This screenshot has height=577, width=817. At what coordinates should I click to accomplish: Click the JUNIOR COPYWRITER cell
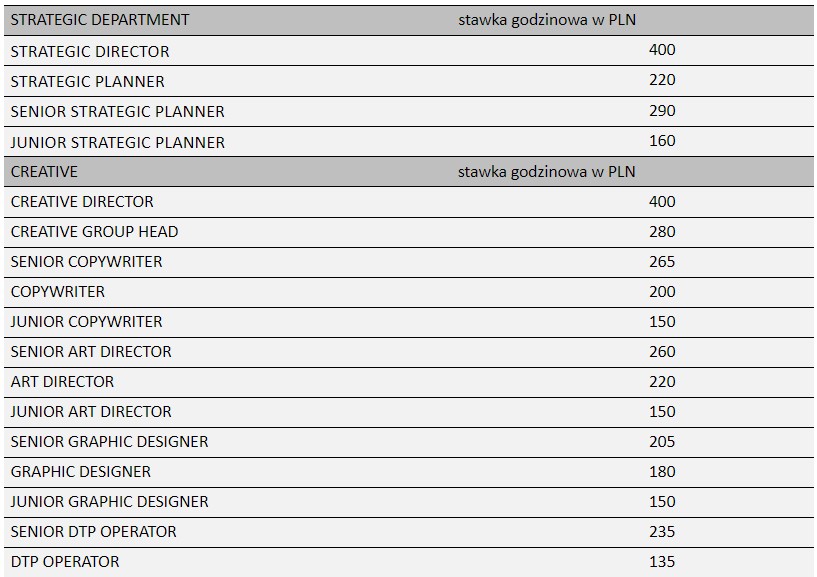pos(86,321)
